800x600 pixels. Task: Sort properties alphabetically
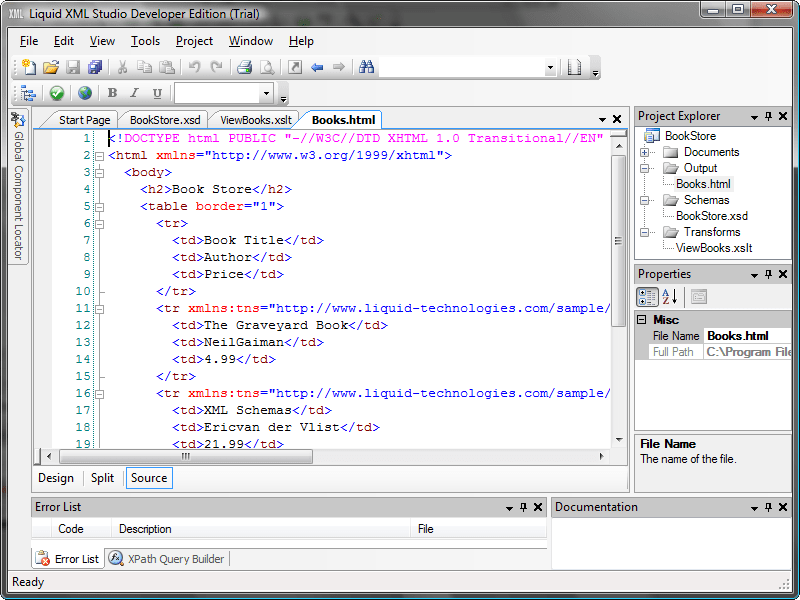pos(668,297)
